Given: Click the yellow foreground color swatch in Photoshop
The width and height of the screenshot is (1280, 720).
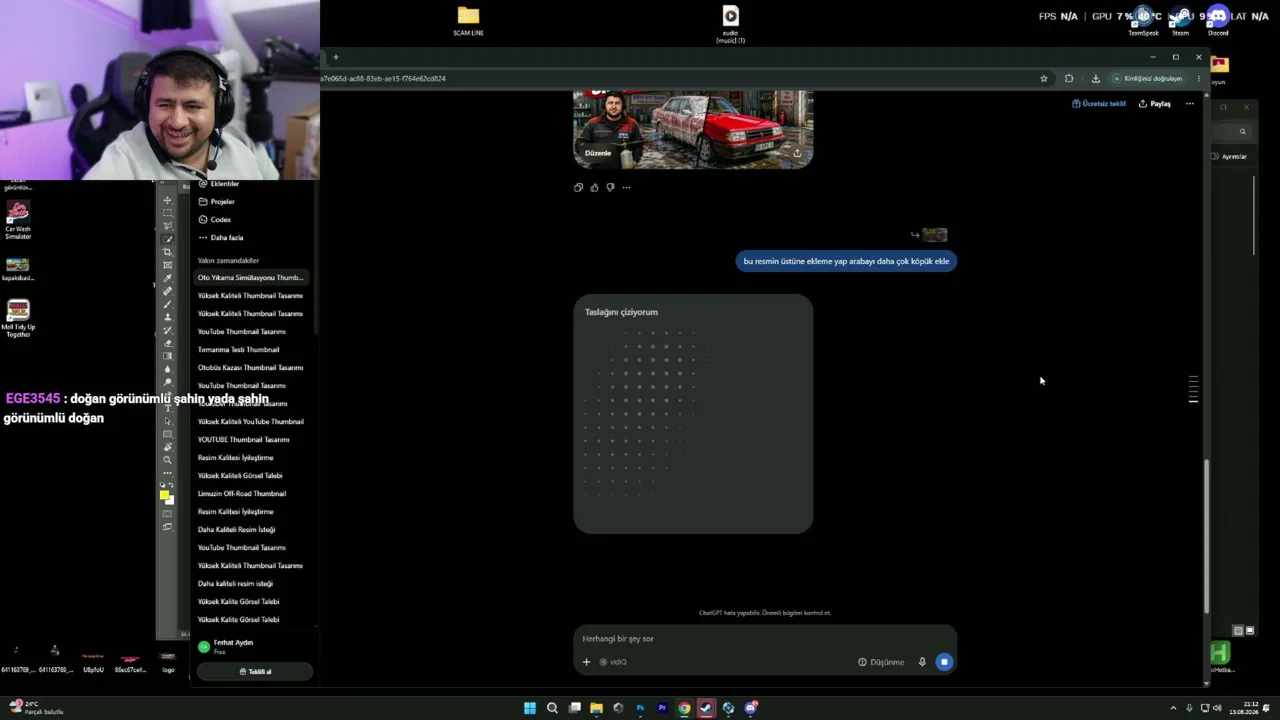Looking at the screenshot, I should [164, 495].
